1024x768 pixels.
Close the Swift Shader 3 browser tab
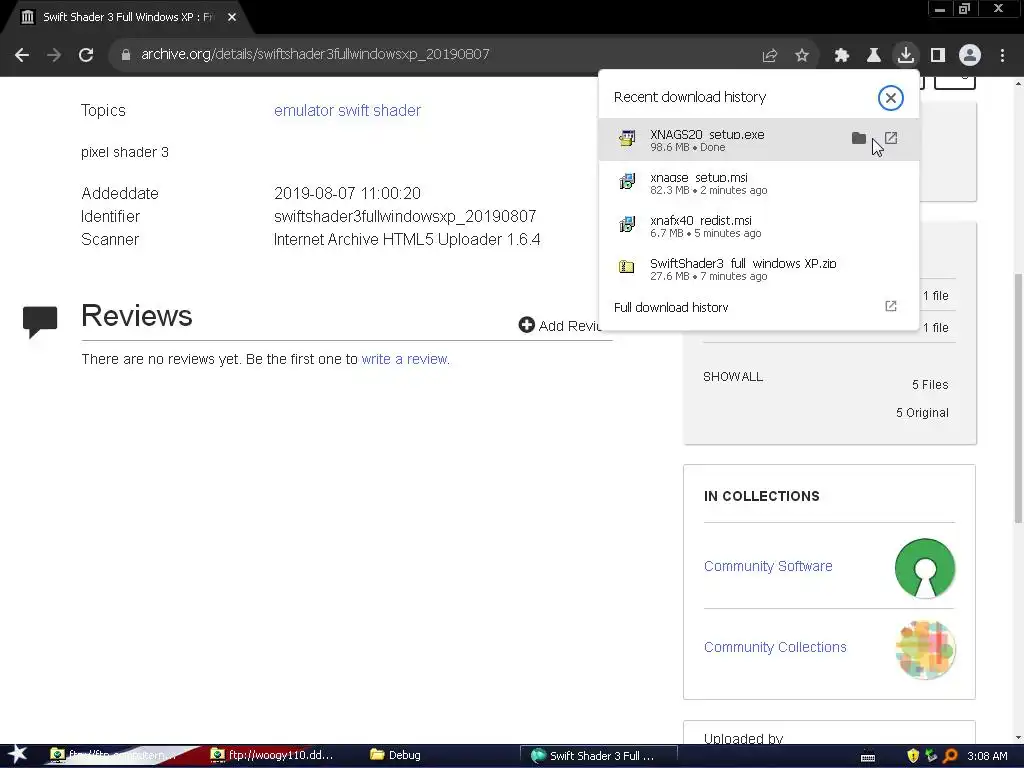click(232, 17)
